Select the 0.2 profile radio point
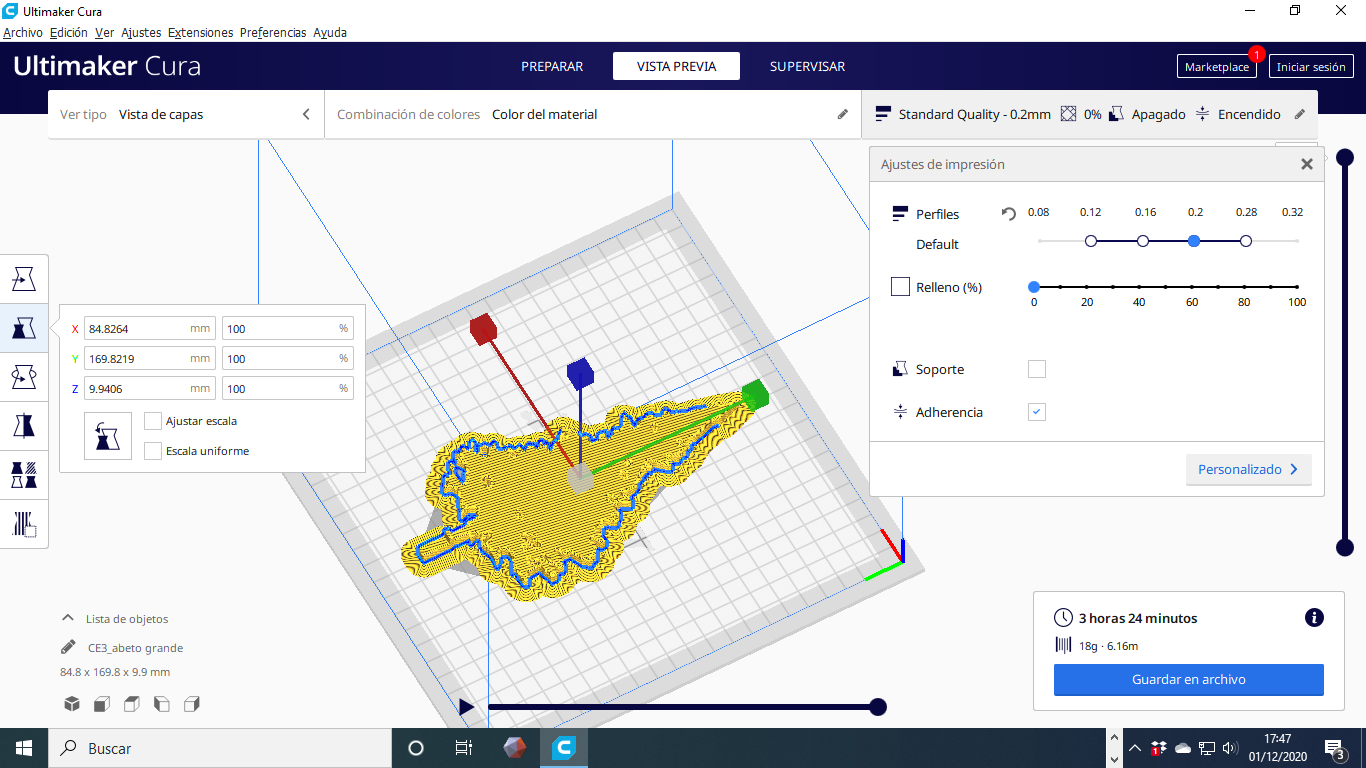Screen dimensions: 1366x768 [1194, 241]
